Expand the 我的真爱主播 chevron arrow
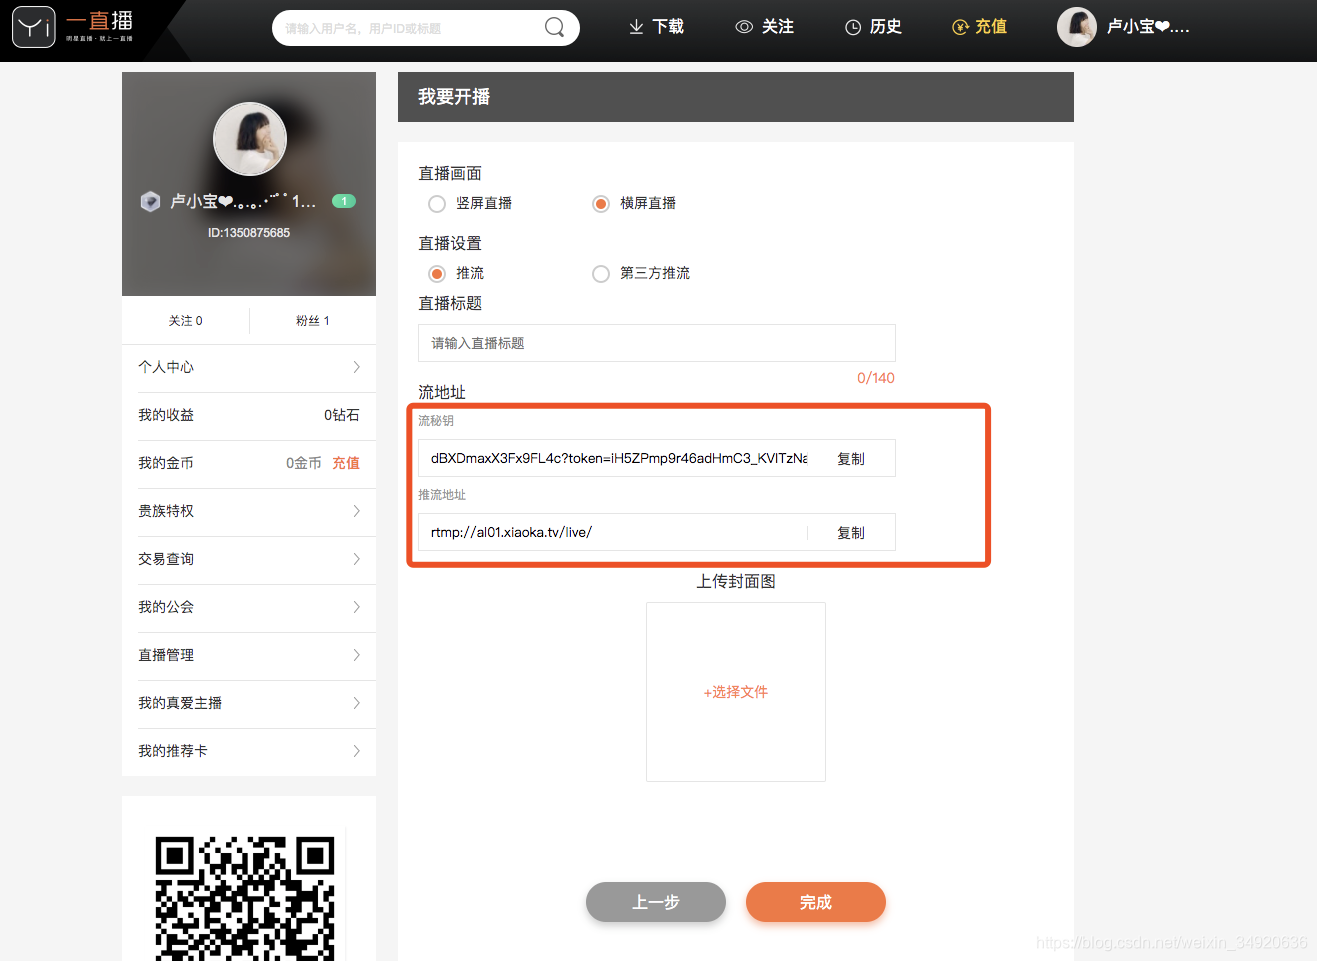1317x961 pixels. tap(356, 703)
